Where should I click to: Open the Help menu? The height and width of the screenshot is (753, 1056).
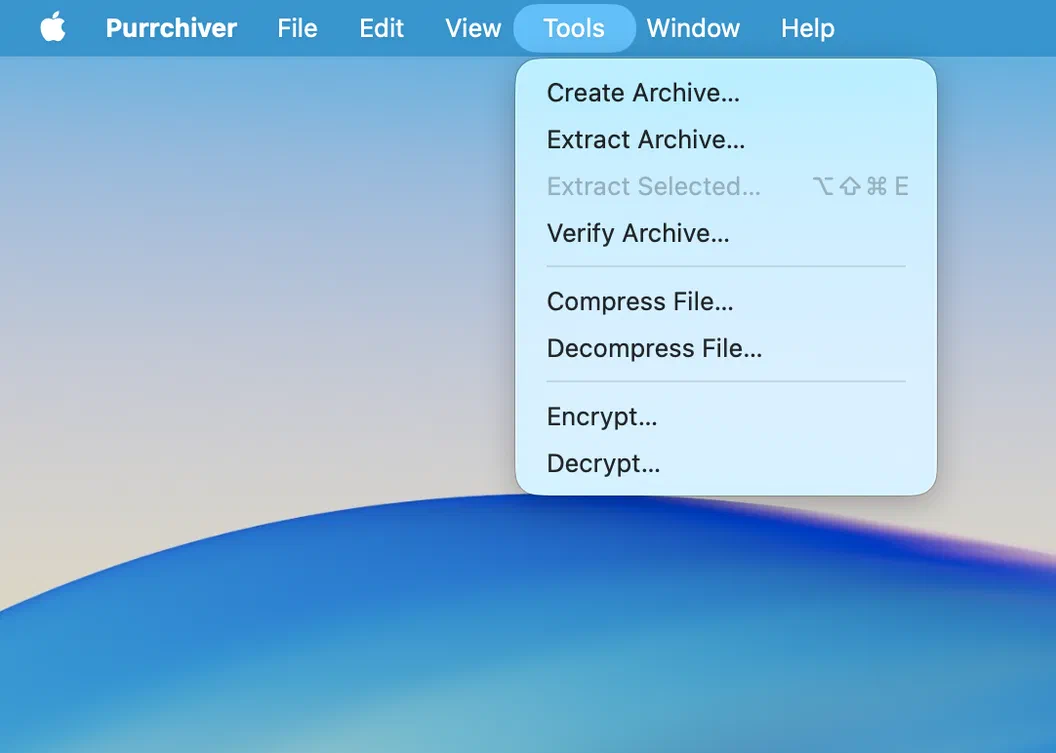point(807,28)
